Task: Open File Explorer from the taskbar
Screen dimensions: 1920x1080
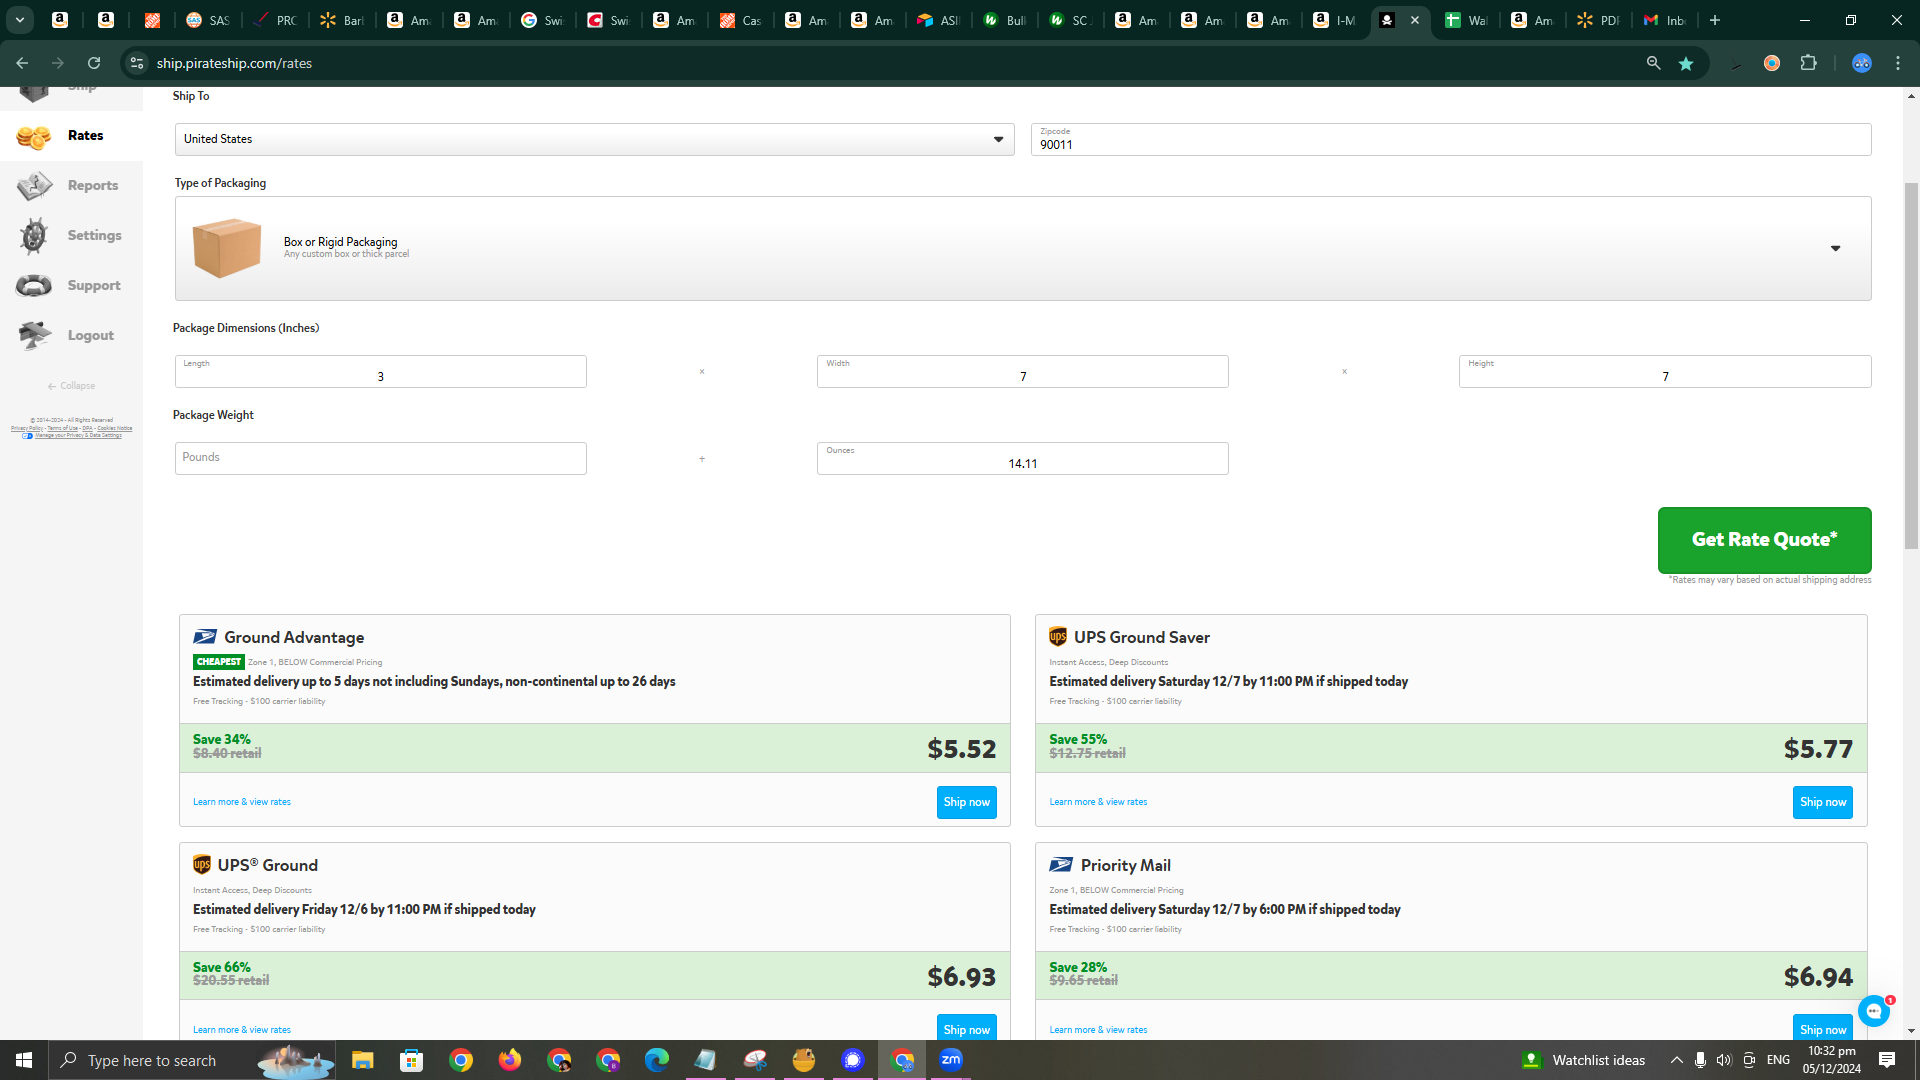Action: coord(362,1060)
